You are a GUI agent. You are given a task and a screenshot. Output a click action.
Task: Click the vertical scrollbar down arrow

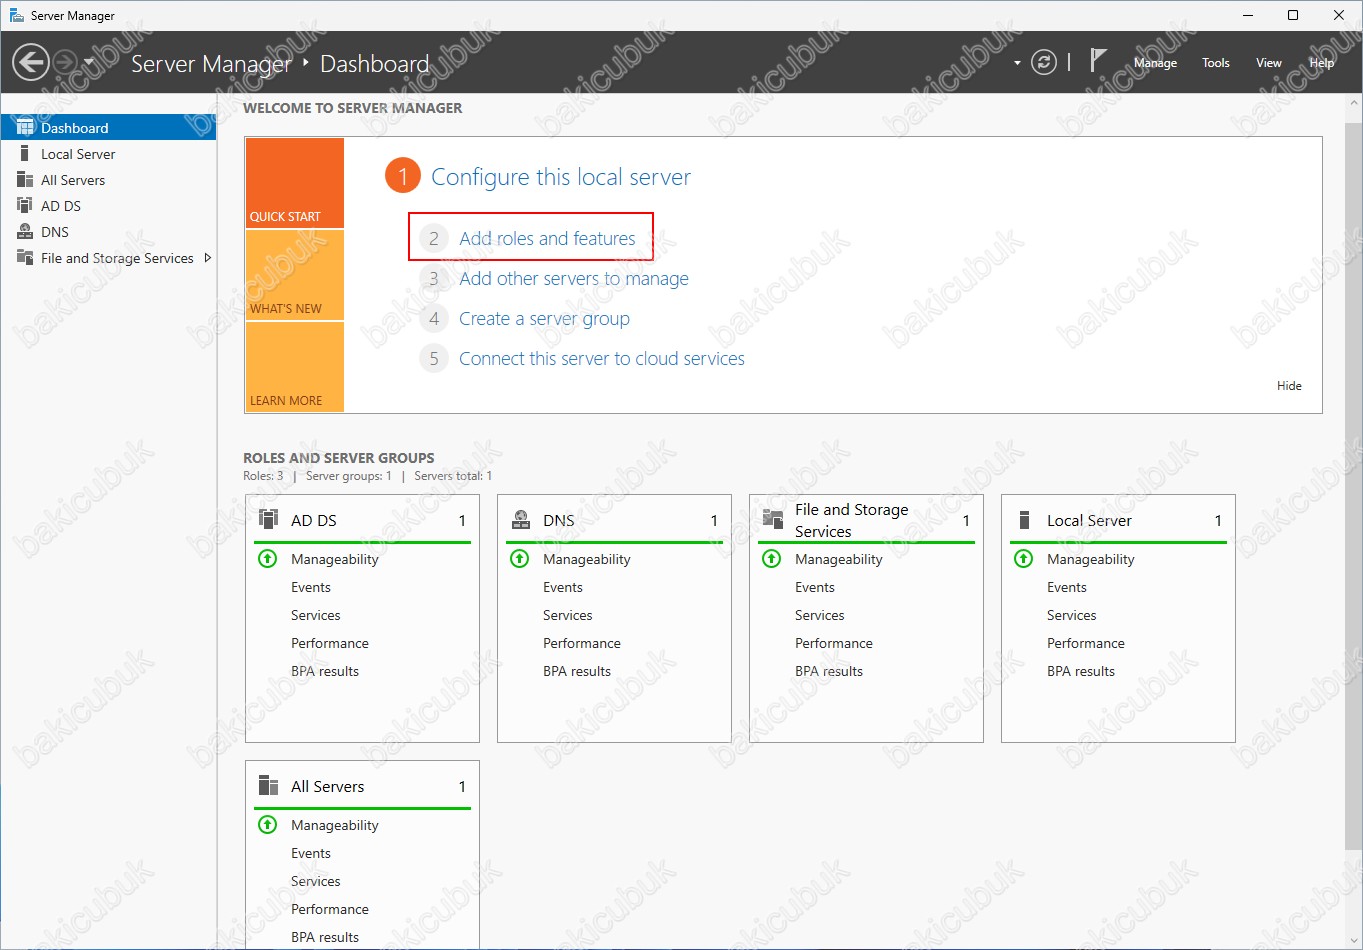[1354, 940]
